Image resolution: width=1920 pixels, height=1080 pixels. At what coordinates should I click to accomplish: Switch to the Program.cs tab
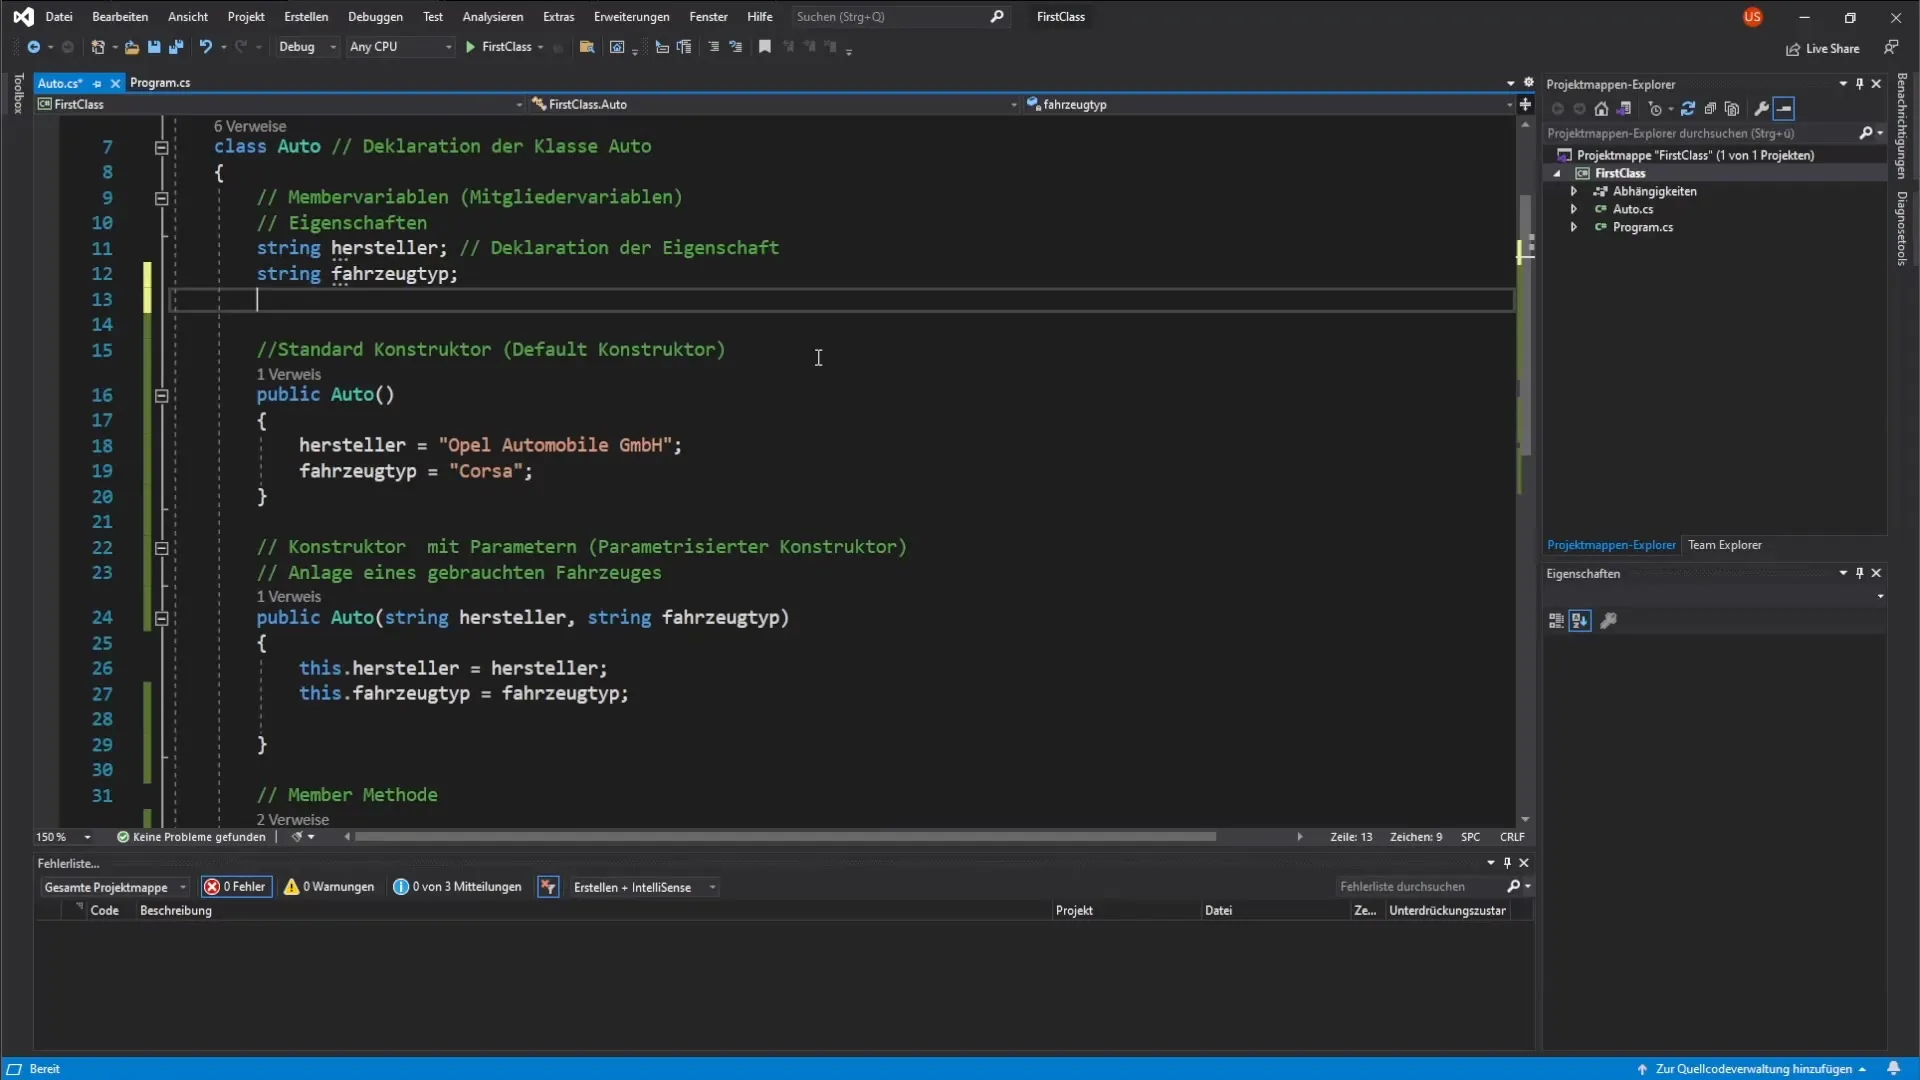click(x=160, y=83)
